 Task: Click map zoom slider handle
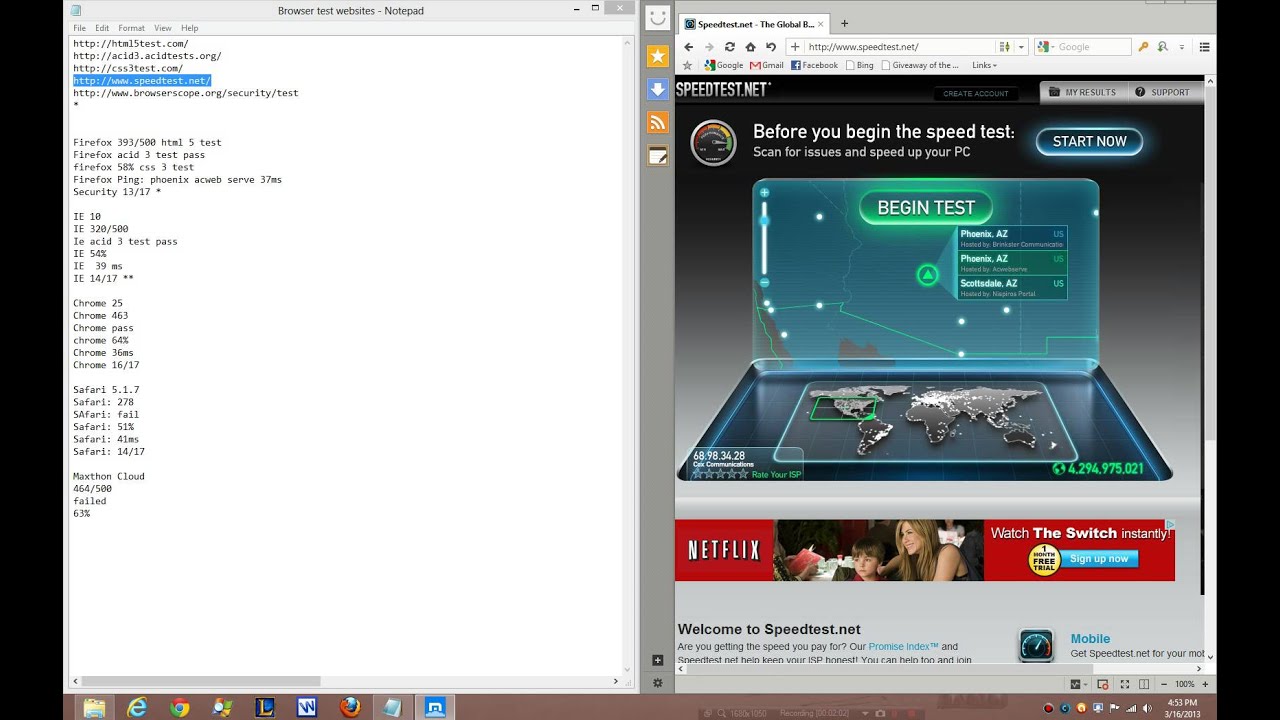click(x=764, y=222)
